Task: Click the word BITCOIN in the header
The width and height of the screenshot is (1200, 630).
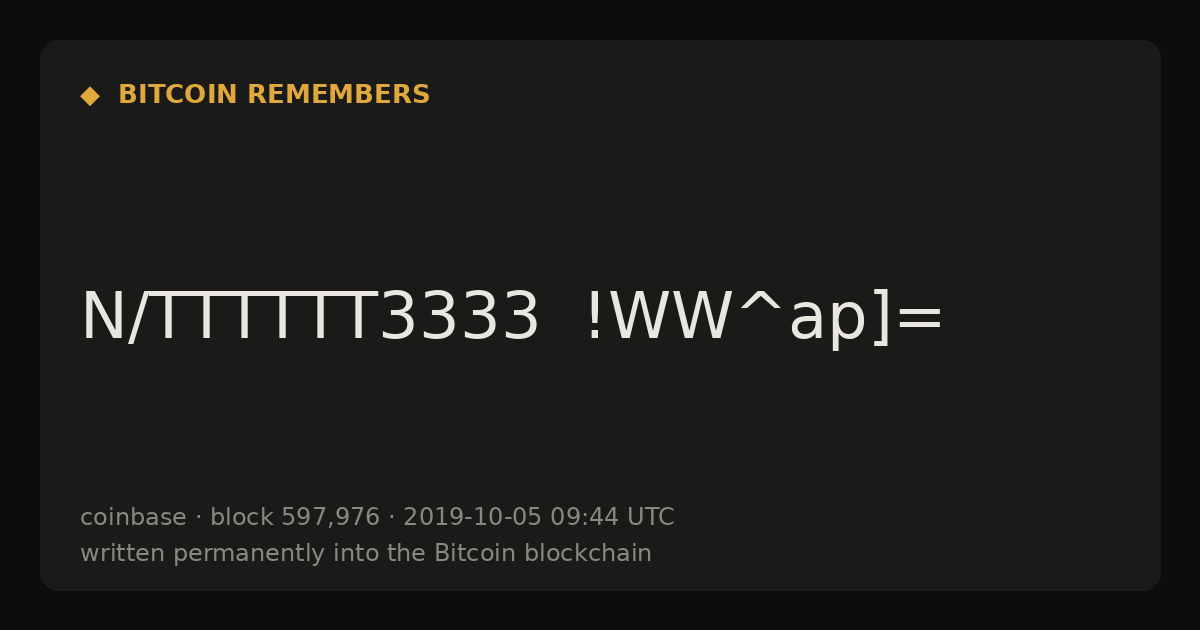Action: (179, 95)
